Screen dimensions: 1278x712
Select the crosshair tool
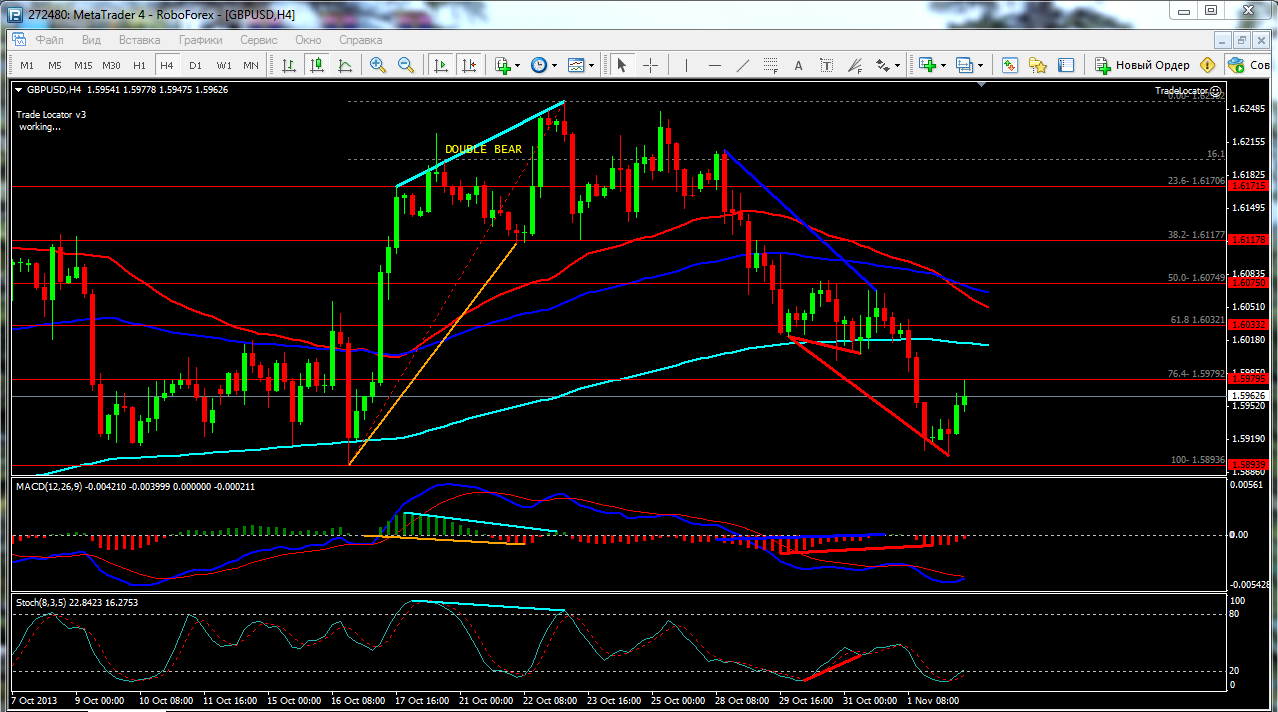coord(650,65)
